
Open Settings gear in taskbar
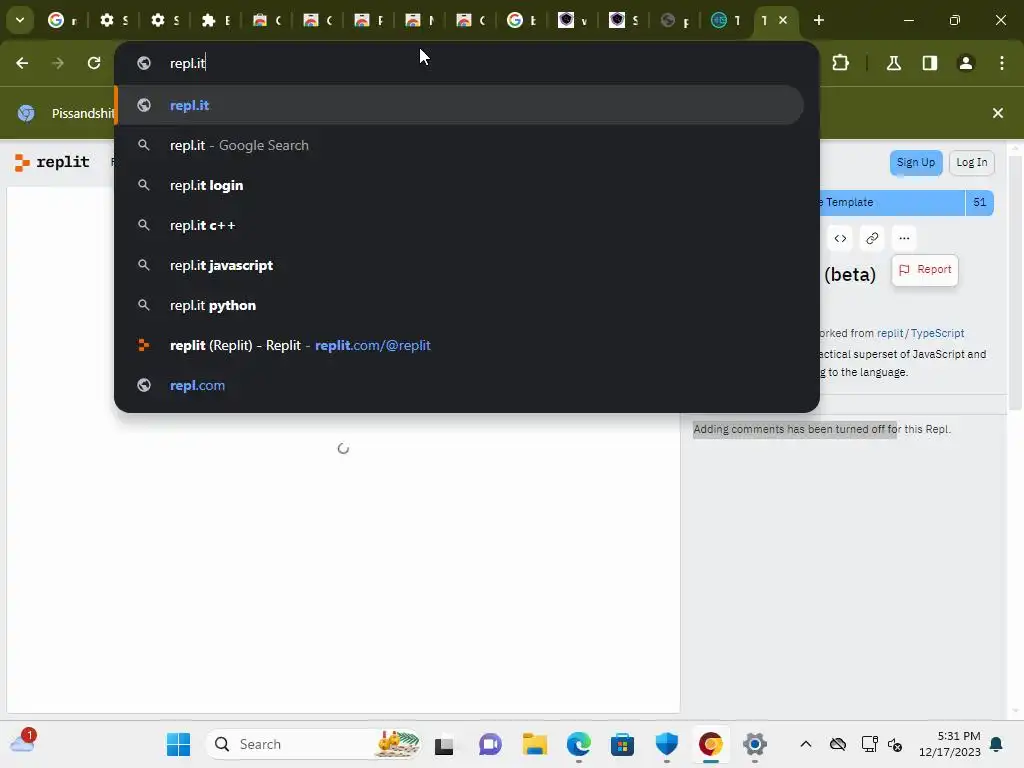point(755,744)
